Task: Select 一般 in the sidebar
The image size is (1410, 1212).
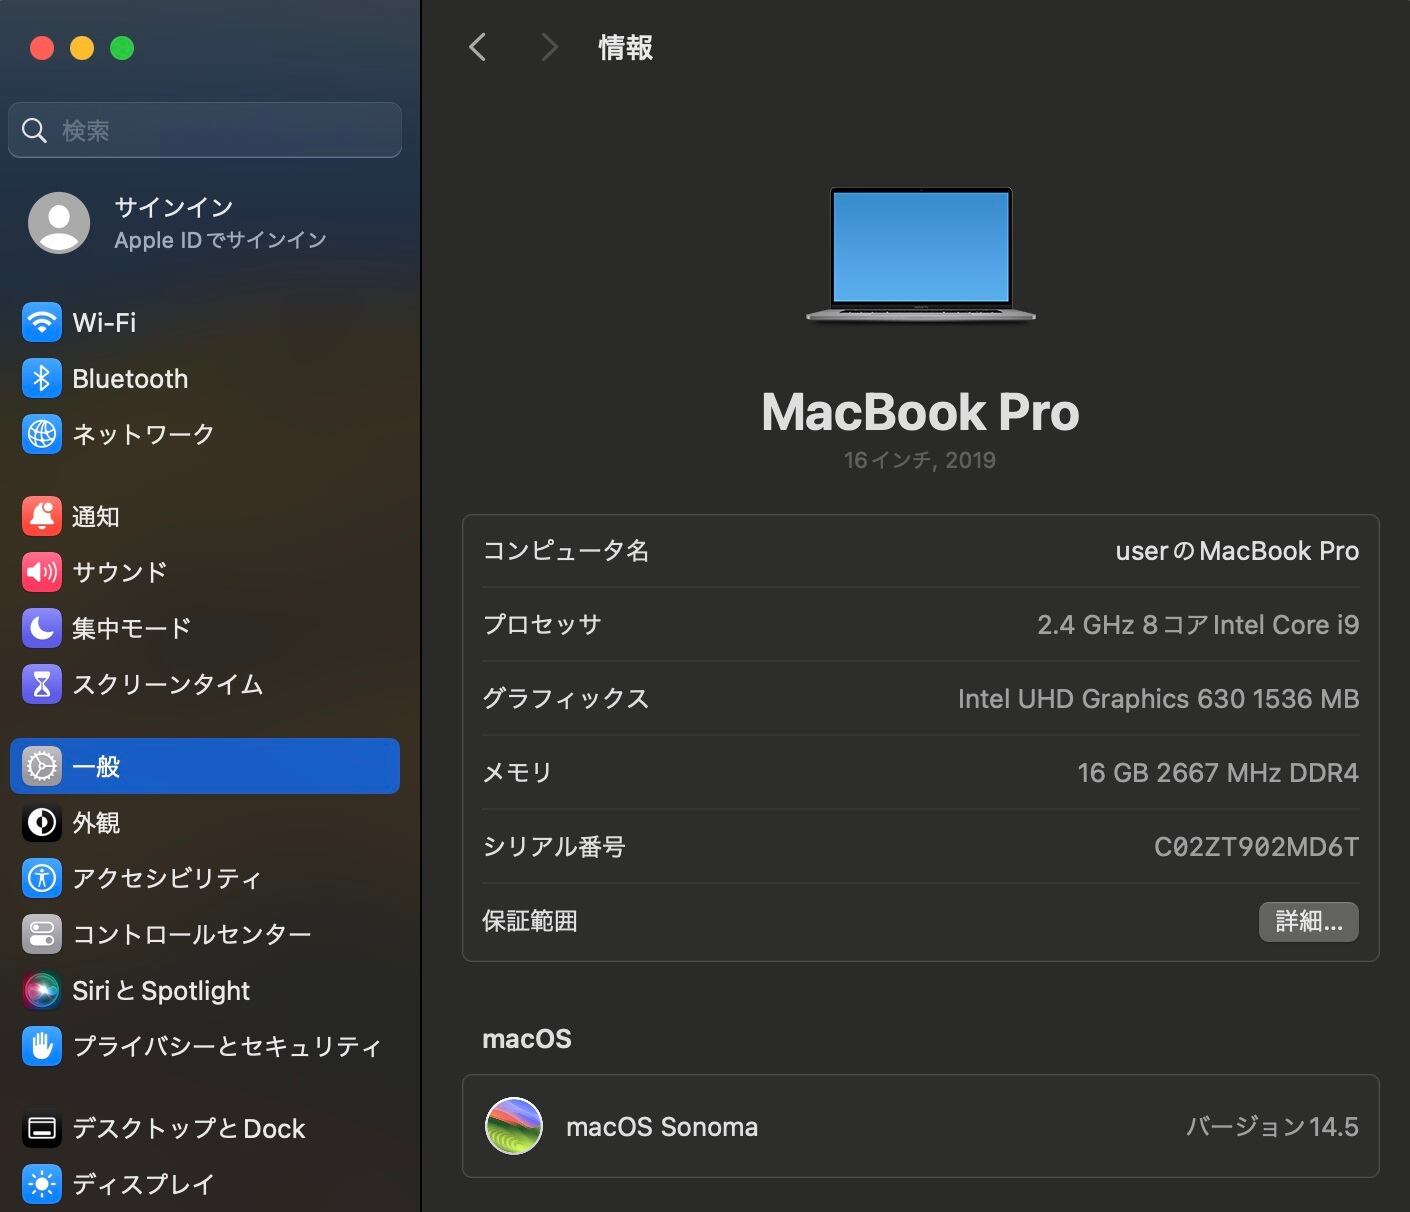Action: [205, 766]
